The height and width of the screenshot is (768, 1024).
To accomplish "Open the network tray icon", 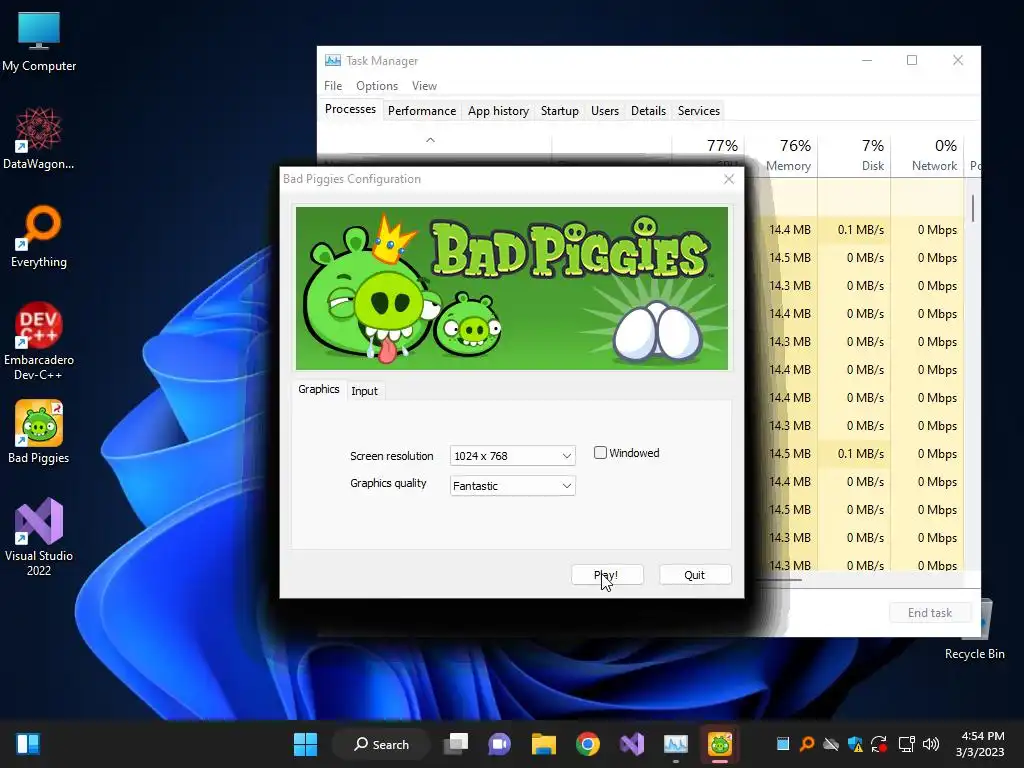I will point(906,744).
